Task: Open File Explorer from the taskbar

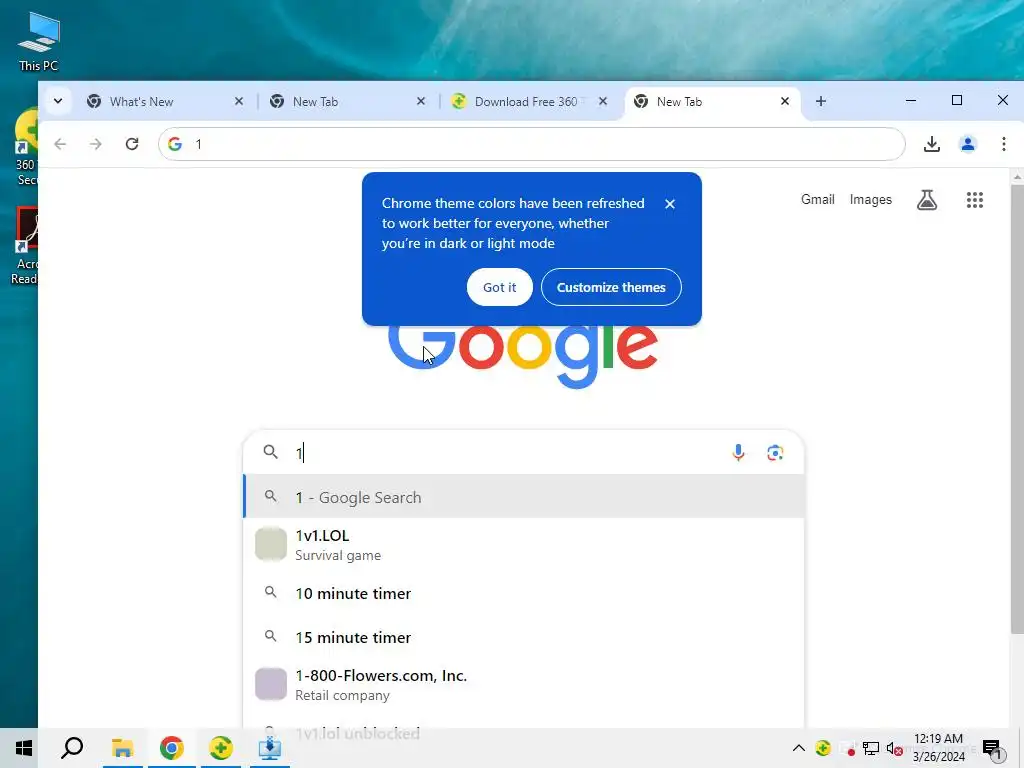Action: click(122, 748)
